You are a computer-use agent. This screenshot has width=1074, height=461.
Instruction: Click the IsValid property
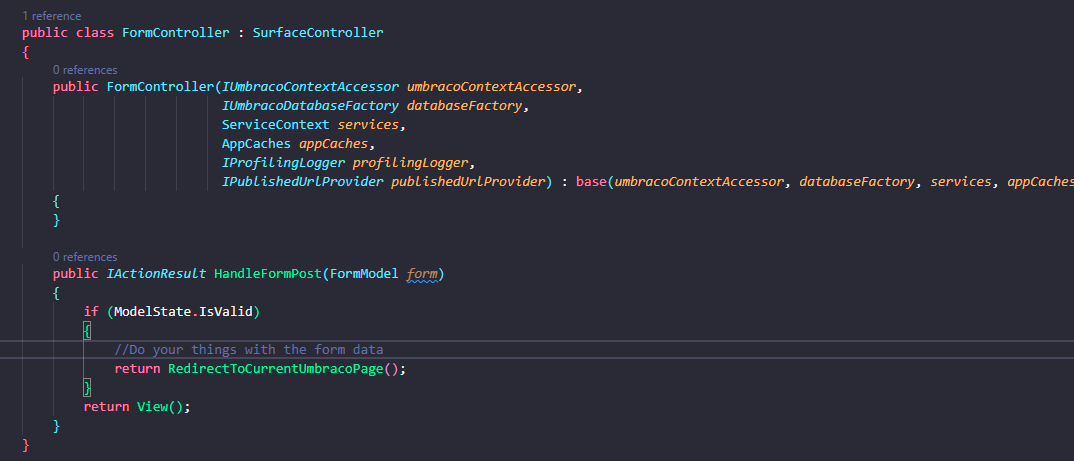point(225,312)
